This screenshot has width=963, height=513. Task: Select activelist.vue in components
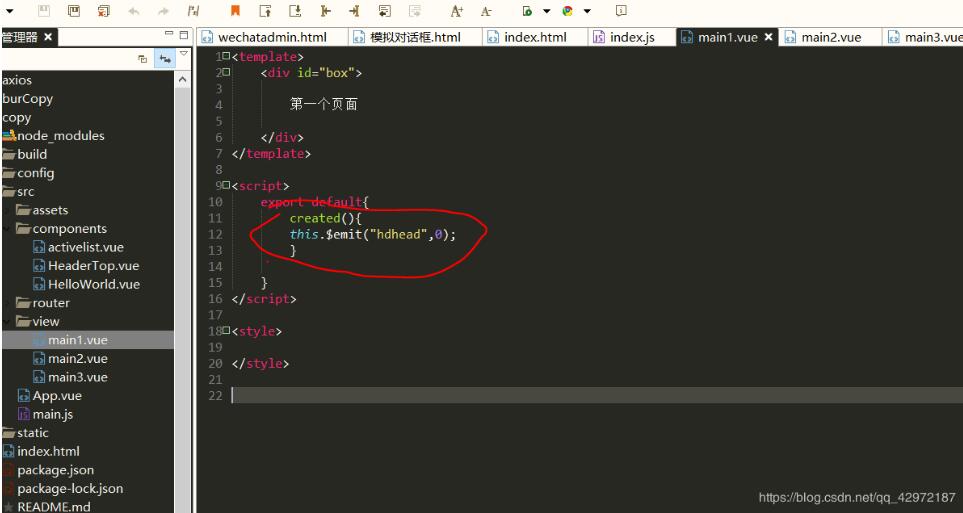(x=85, y=247)
